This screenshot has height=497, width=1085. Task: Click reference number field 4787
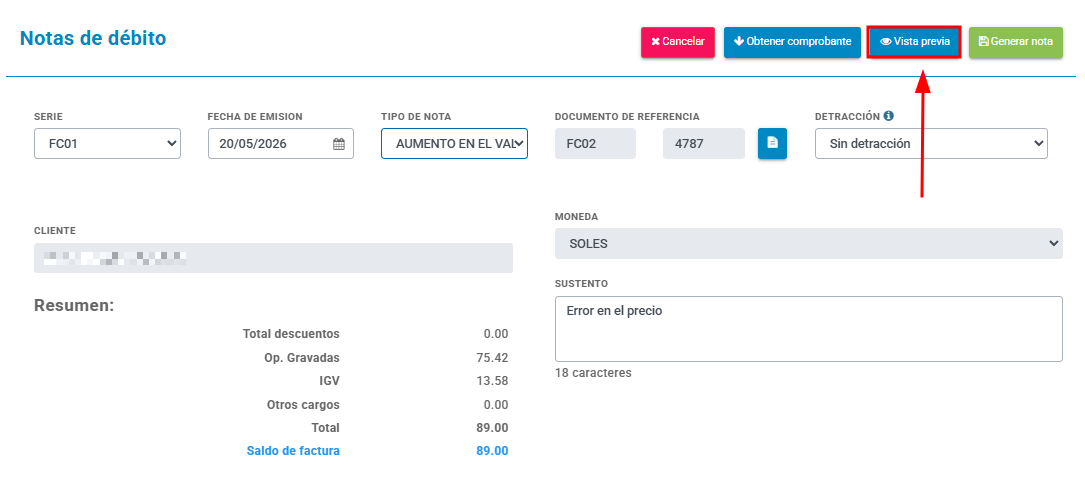pyautogui.click(x=704, y=144)
